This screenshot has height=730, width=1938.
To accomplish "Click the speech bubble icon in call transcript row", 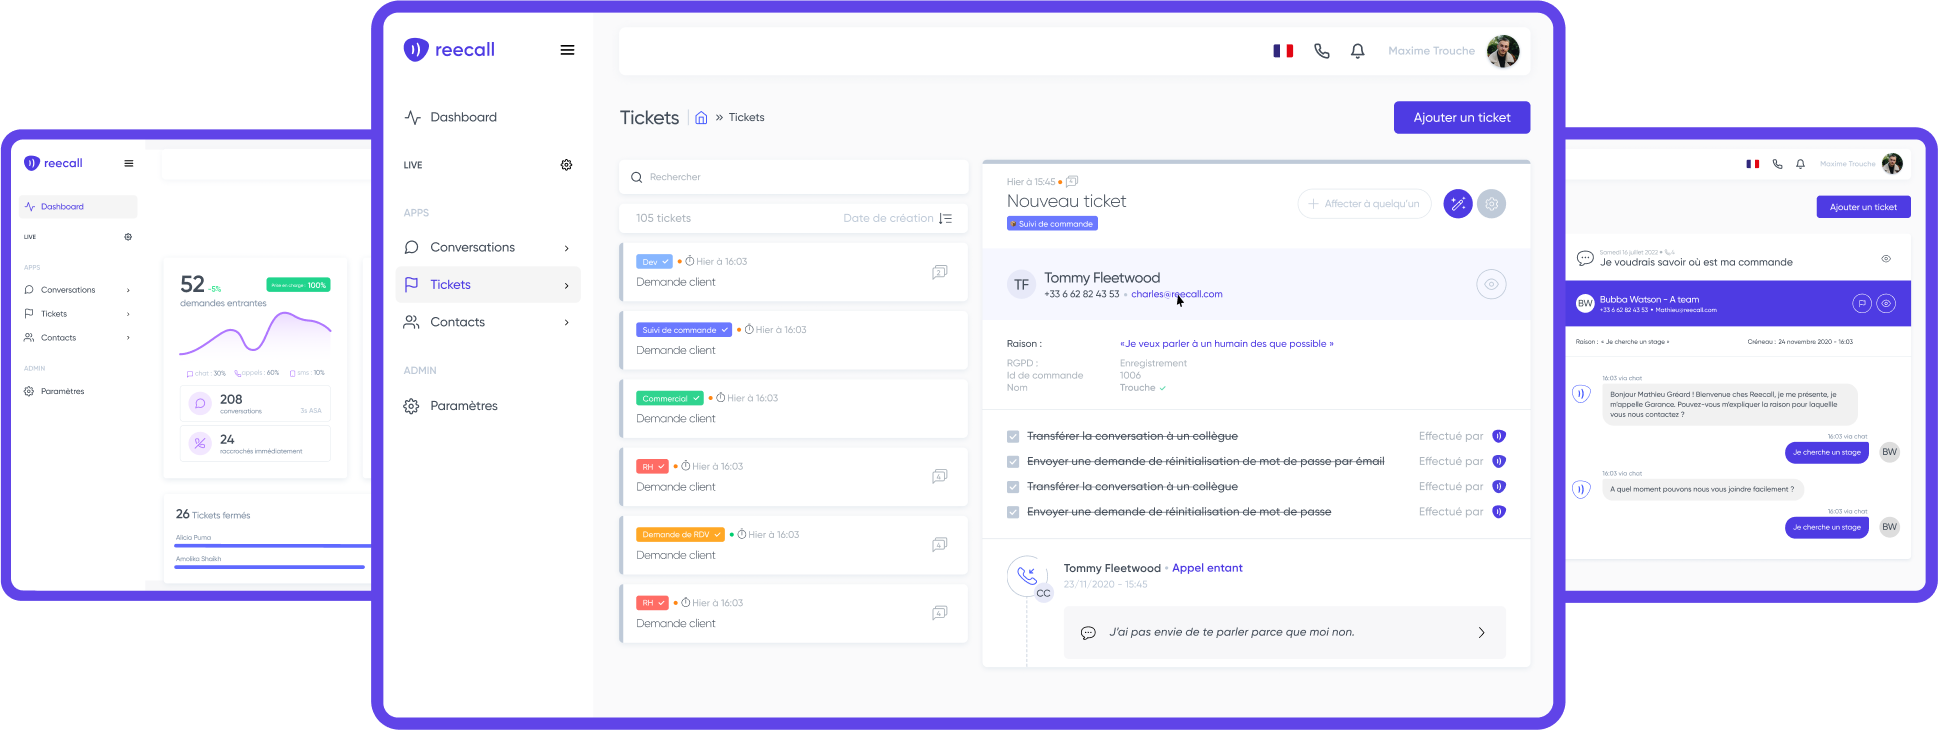I will point(1088,633).
